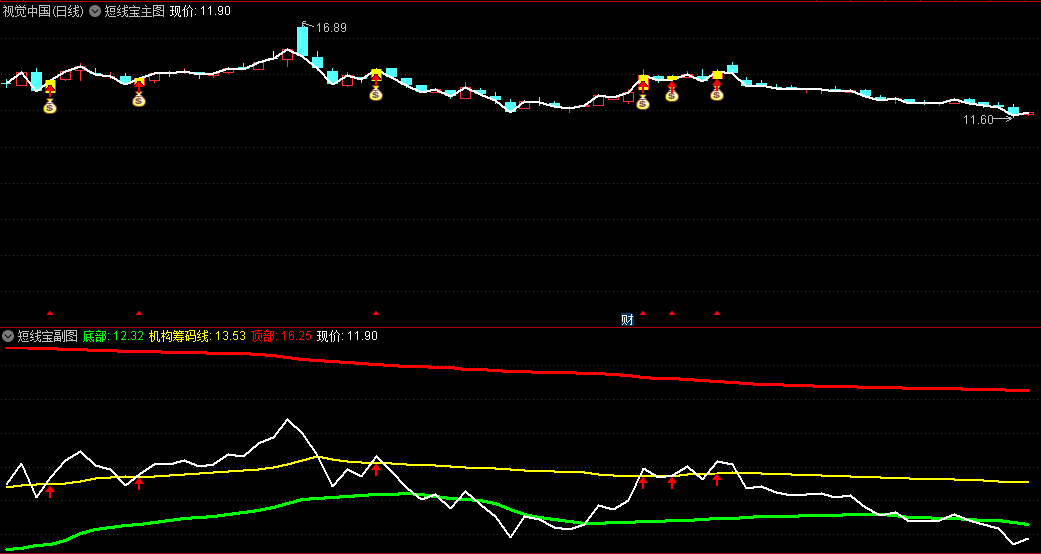
Task: Click the yellow 机构筹码线: 13.53 value
Action: pos(197,336)
